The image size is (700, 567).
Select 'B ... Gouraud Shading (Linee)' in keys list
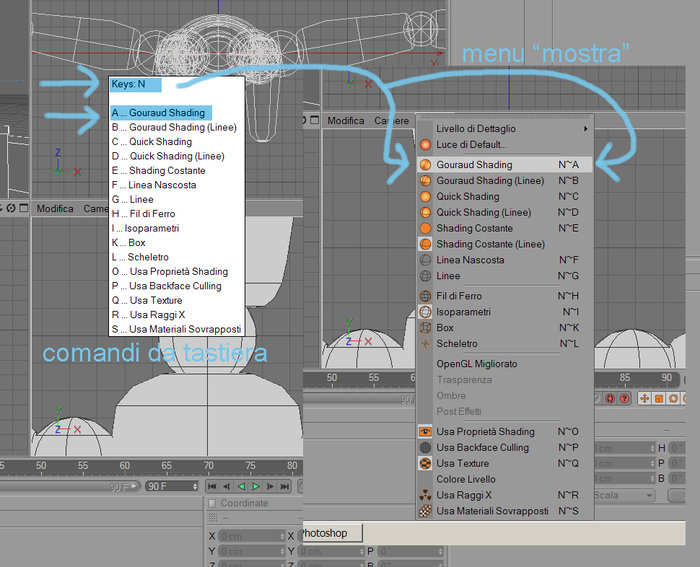[x=174, y=127]
